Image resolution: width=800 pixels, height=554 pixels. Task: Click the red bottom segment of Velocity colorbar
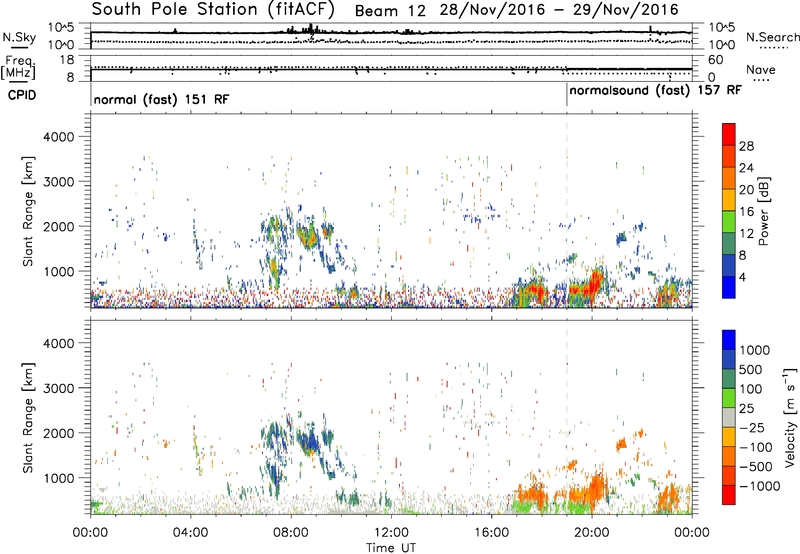(x=729, y=495)
